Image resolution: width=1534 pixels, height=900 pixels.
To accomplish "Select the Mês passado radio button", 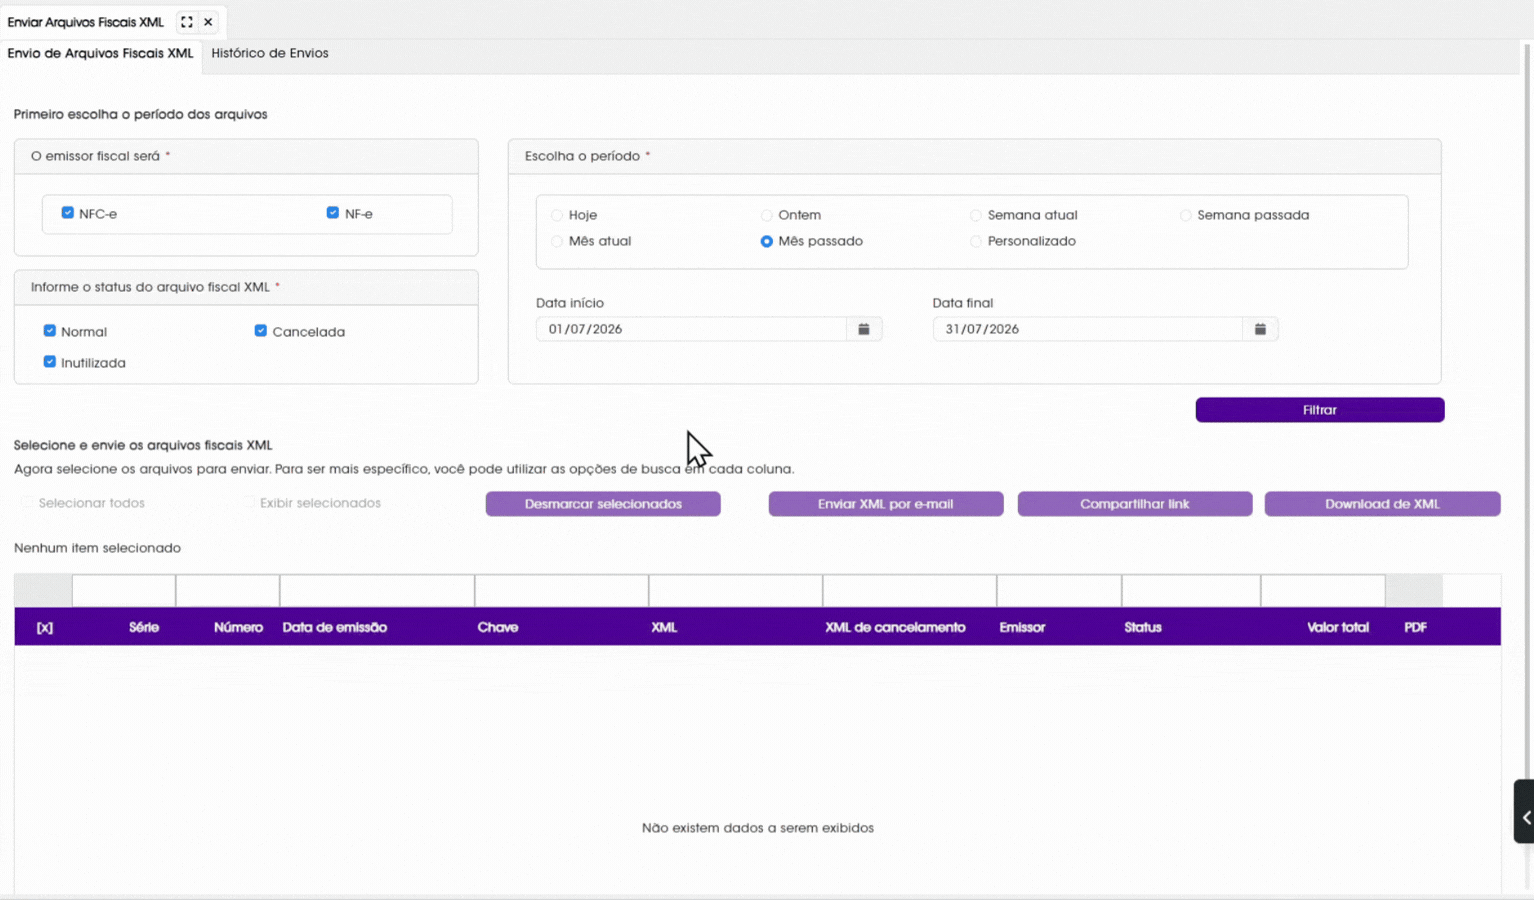I will pos(767,241).
